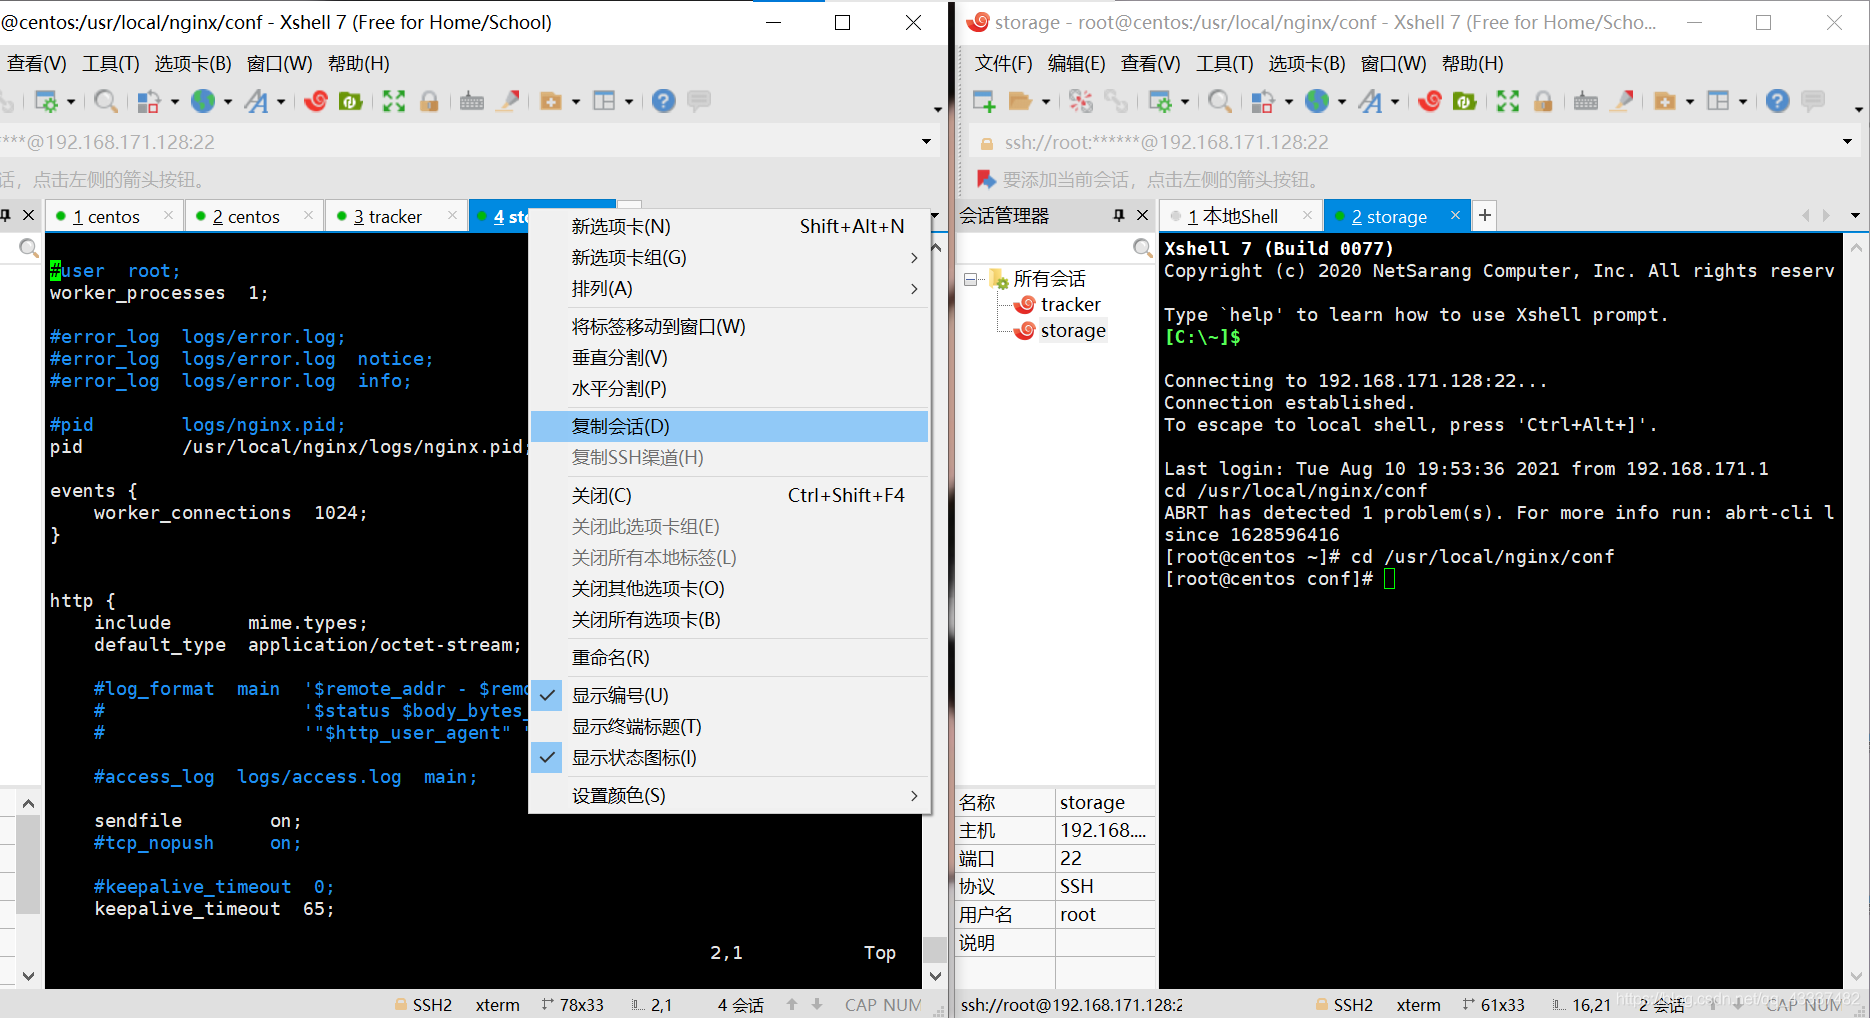Viewport: 1870px width, 1018px height.
Task: Click Disconnect icon in right window toolbar
Action: pos(1081,101)
